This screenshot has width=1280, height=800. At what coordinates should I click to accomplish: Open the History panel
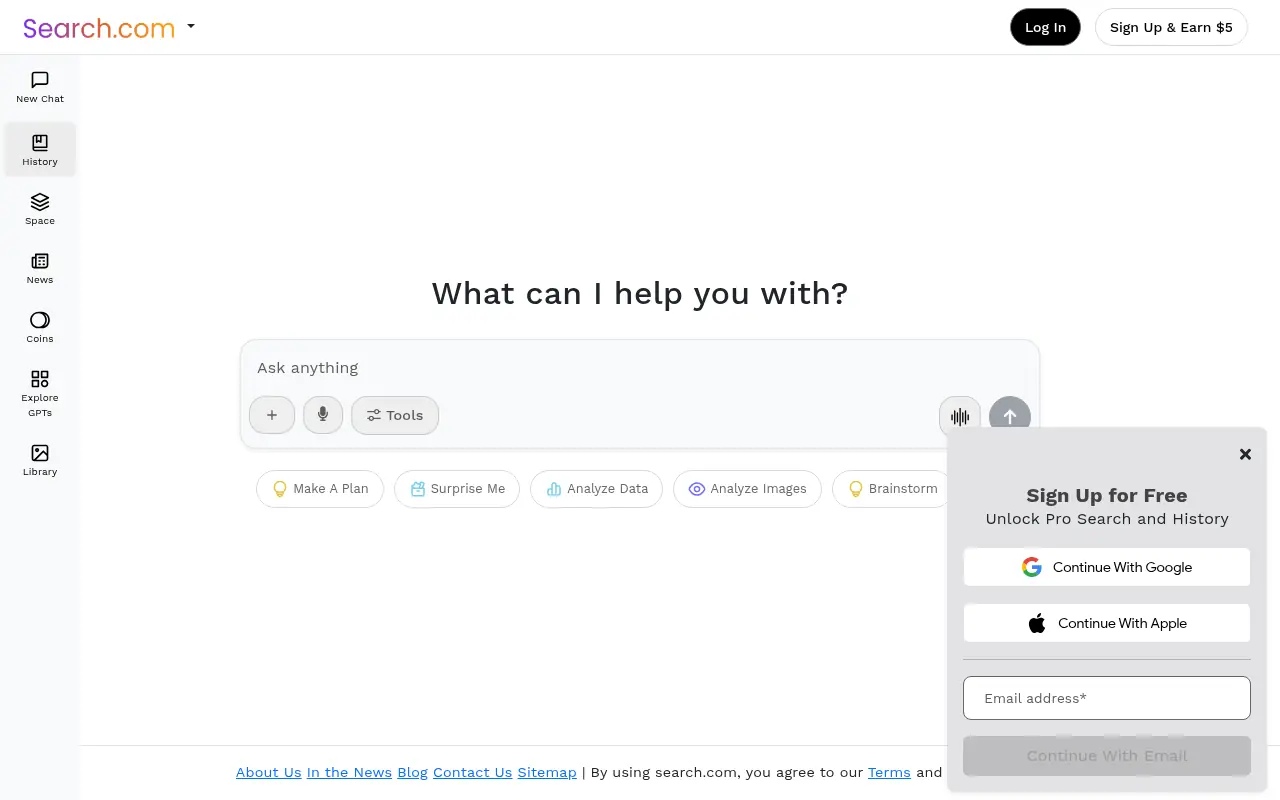(39, 149)
